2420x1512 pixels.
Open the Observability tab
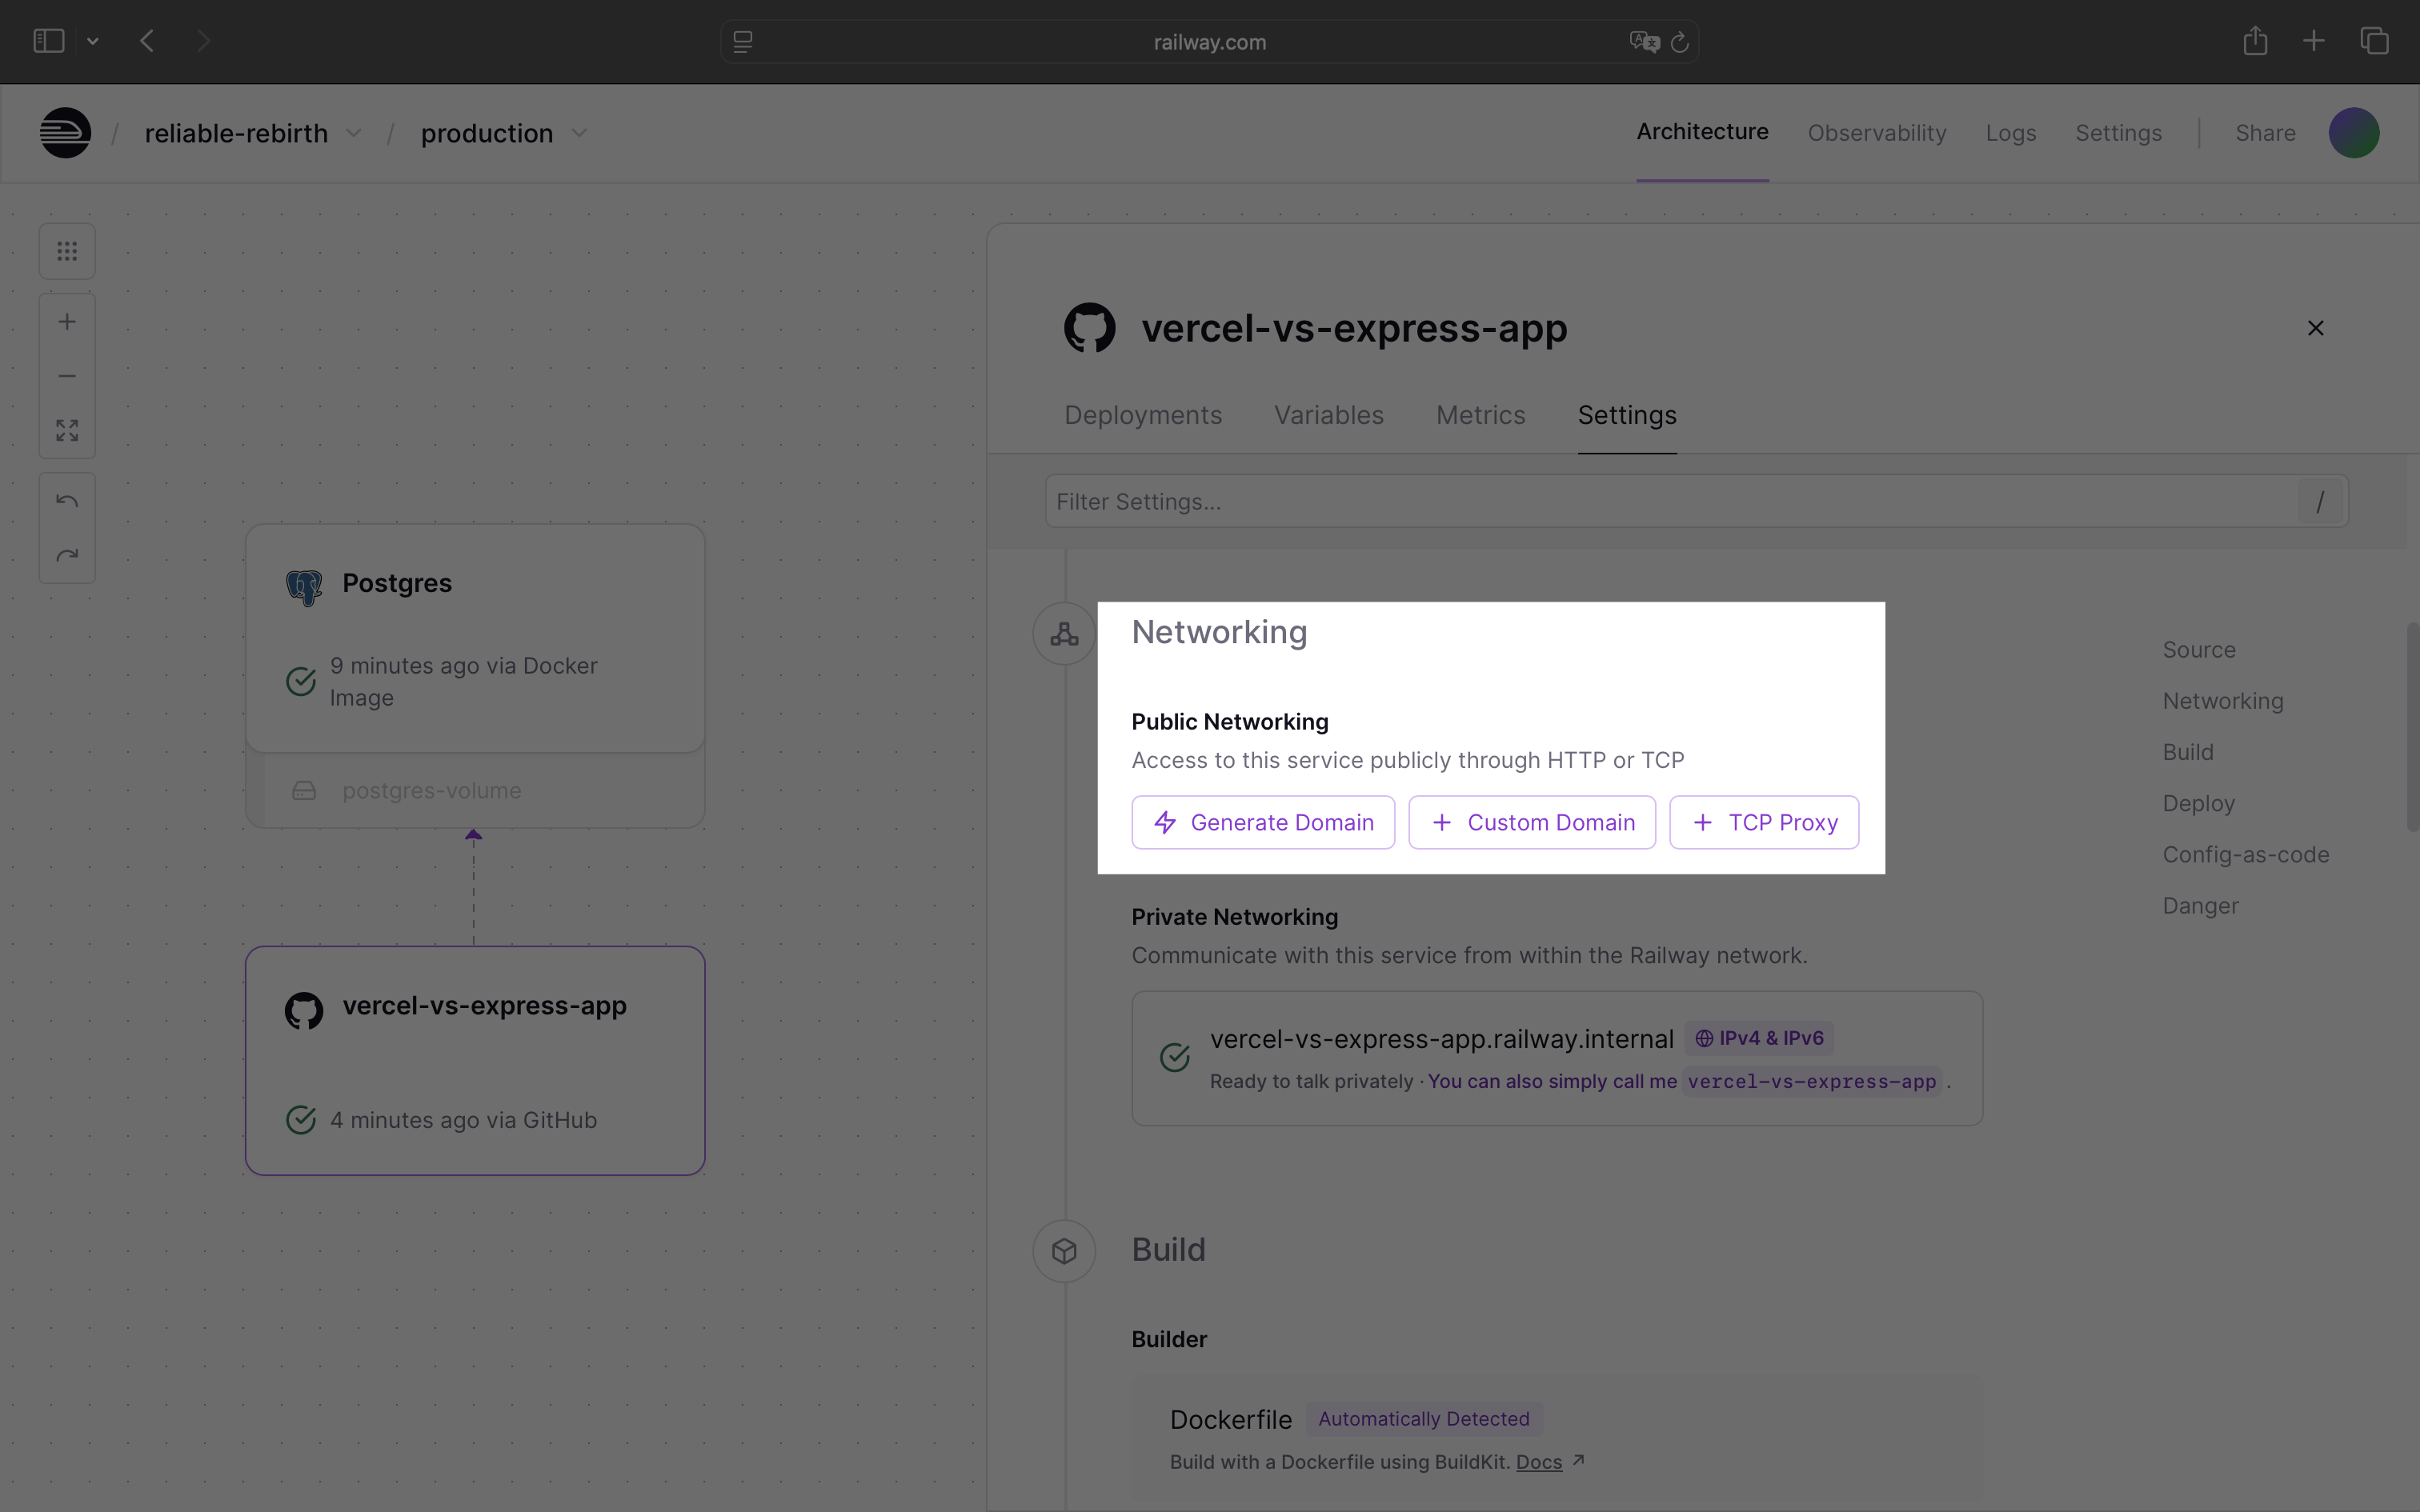point(1876,133)
